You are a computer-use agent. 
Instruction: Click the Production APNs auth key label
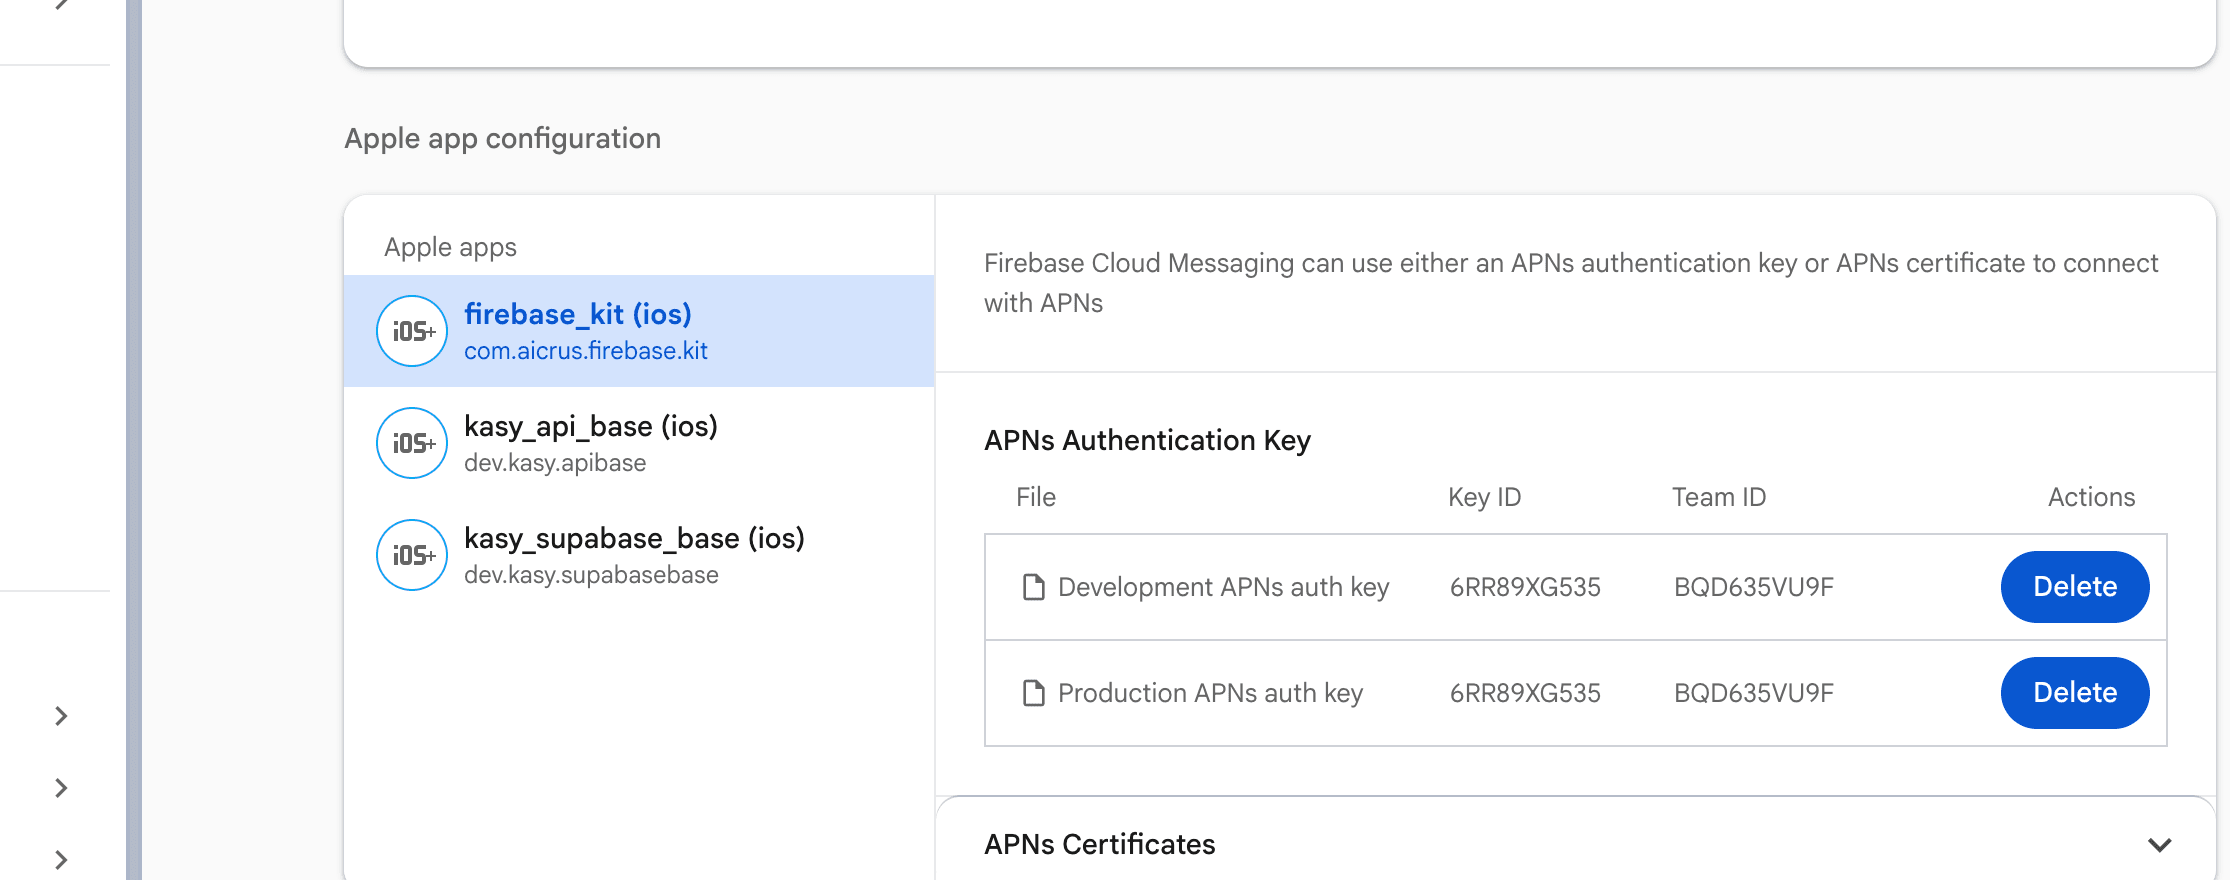(x=1211, y=693)
